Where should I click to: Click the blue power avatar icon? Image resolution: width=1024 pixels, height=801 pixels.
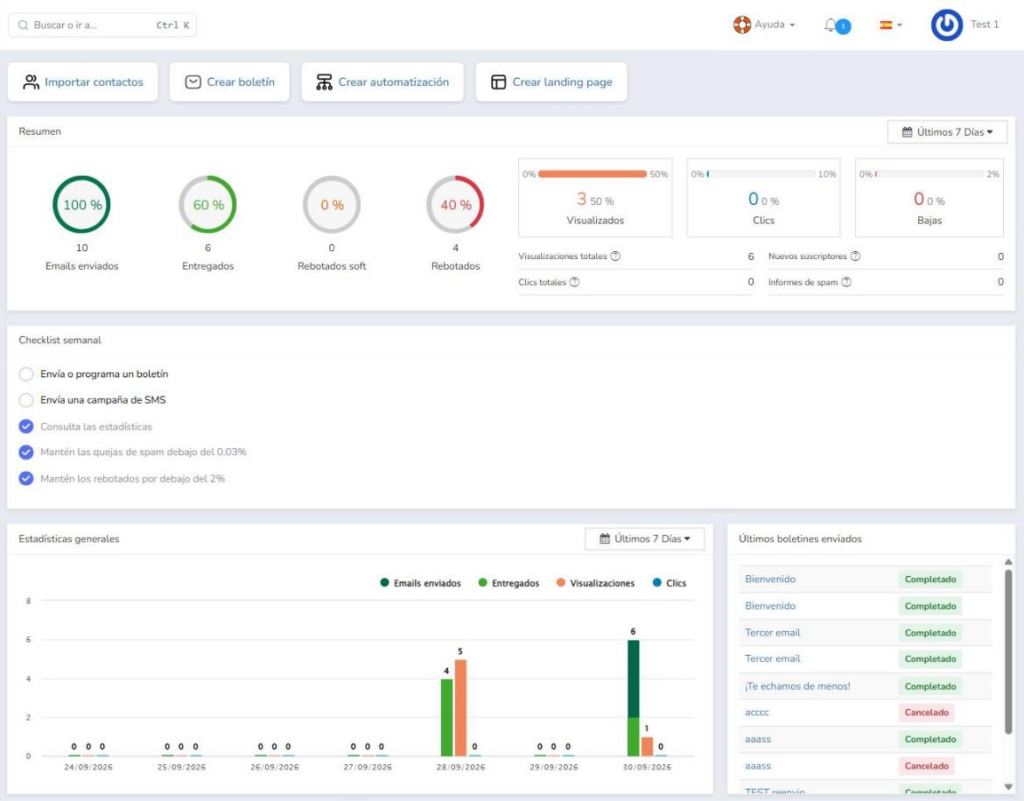(946, 25)
